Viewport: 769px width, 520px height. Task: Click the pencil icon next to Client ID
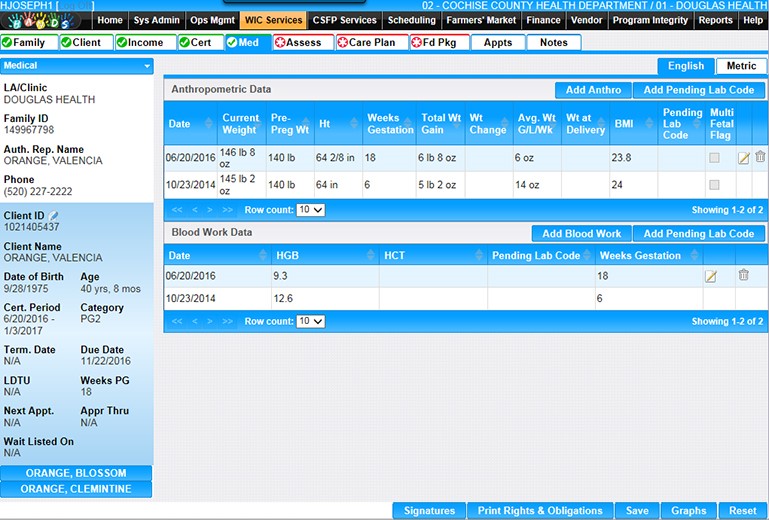tap(54, 215)
